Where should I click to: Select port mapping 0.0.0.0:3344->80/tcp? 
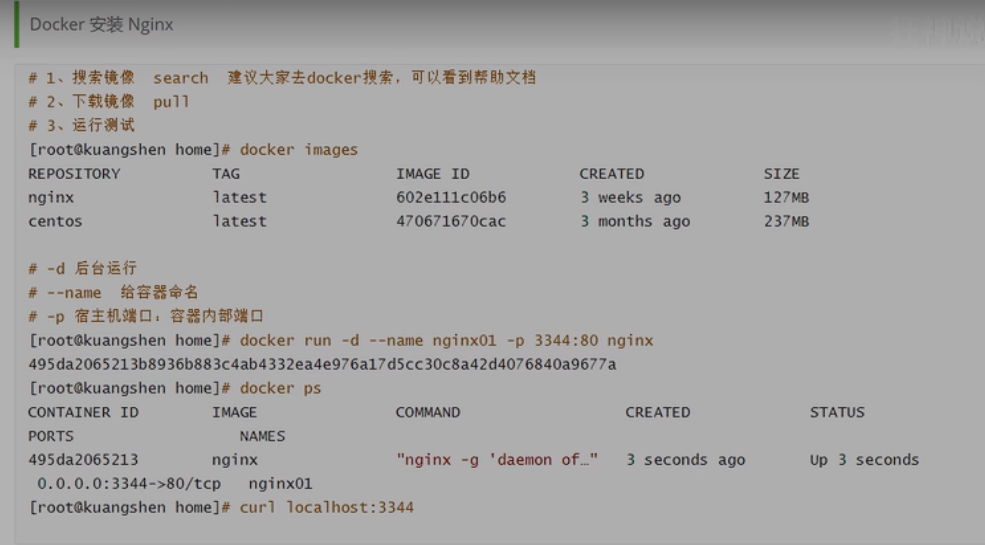129,483
